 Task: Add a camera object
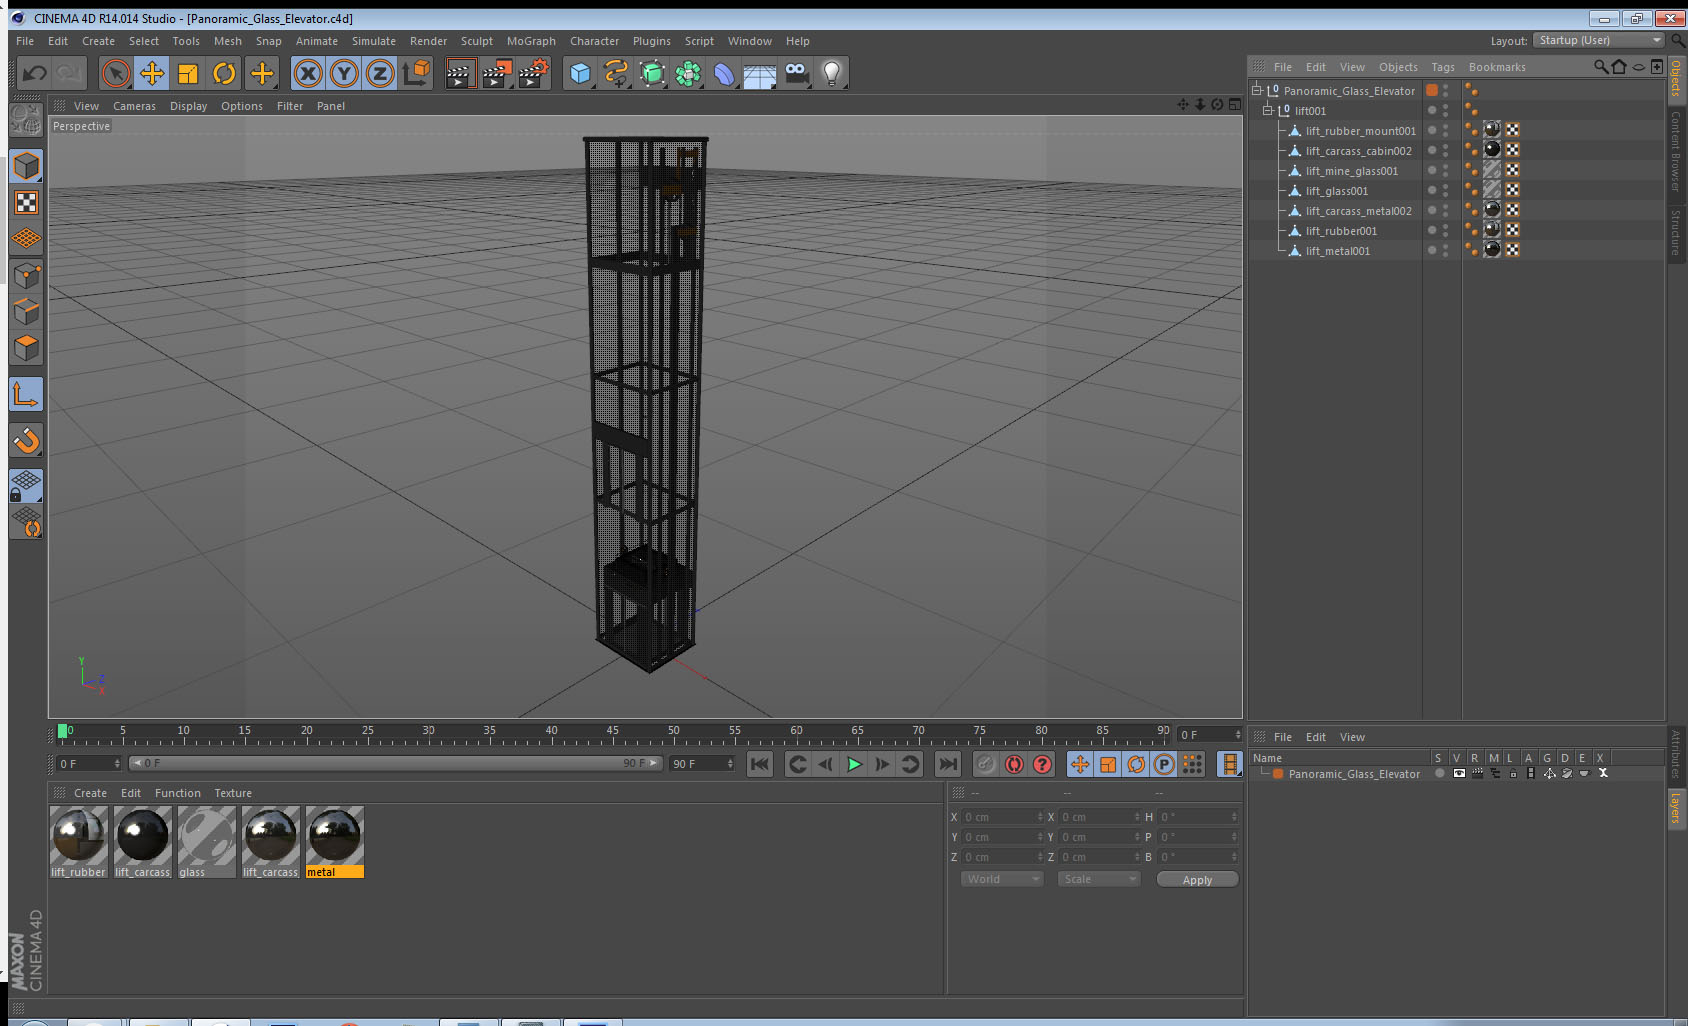[796, 73]
